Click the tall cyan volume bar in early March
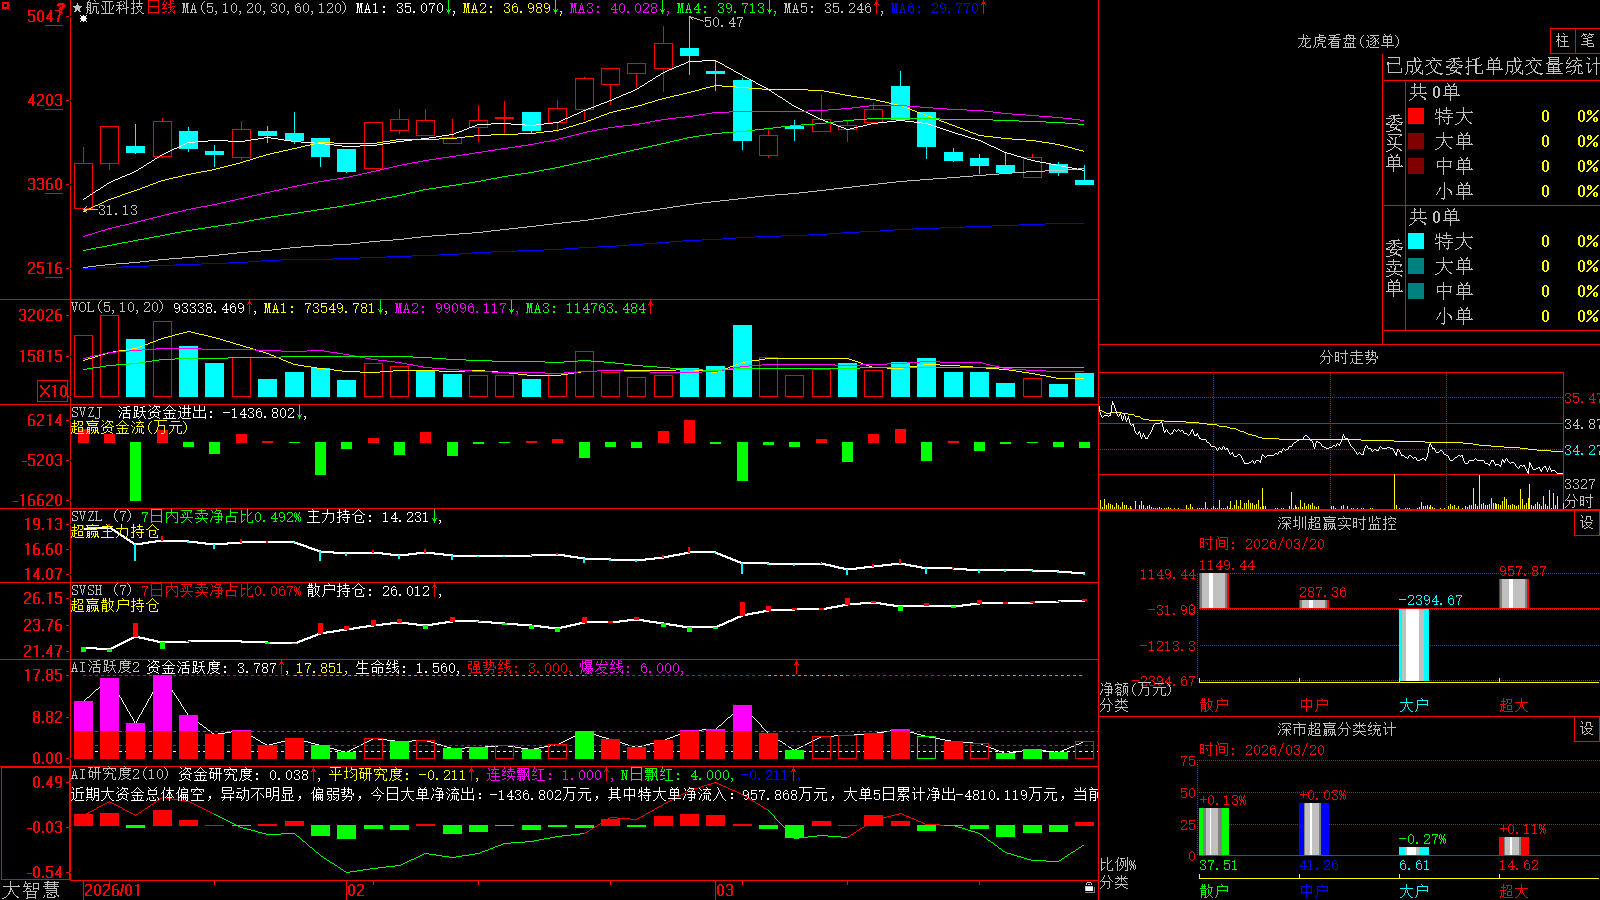Viewport: 1600px width, 900px height. [742, 361]
